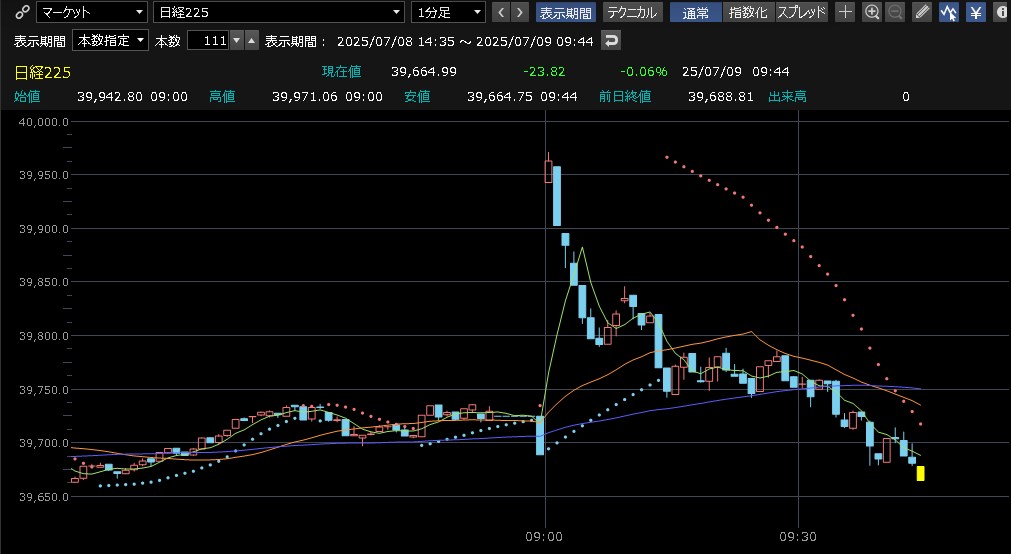Open テクニカル settings
The image size is (1011, 554).
(x=632, y=12)
